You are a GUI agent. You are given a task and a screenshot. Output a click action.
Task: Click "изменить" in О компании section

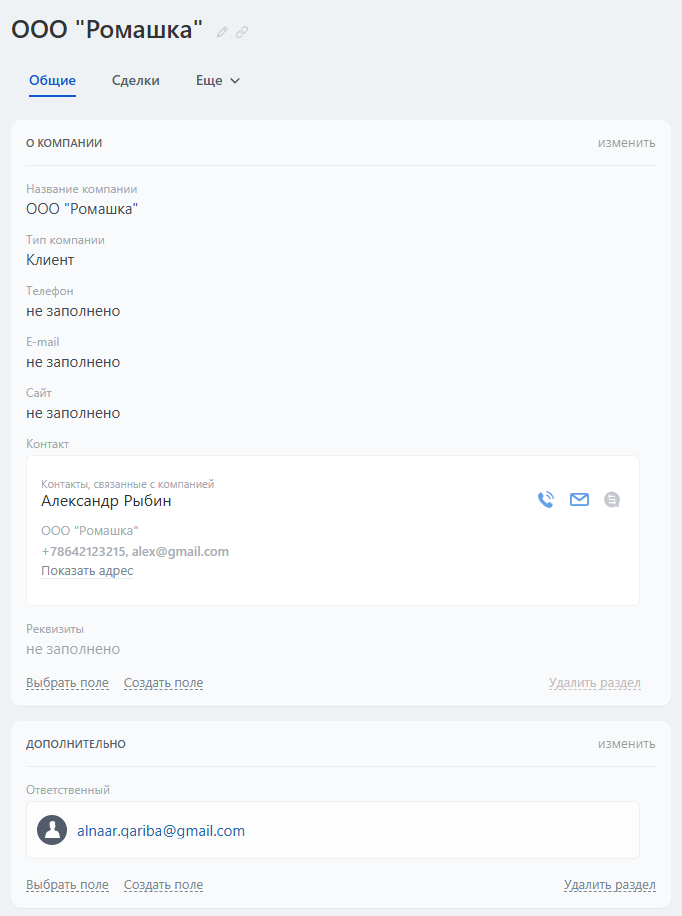pyautogui.click(x=627, y=143)
